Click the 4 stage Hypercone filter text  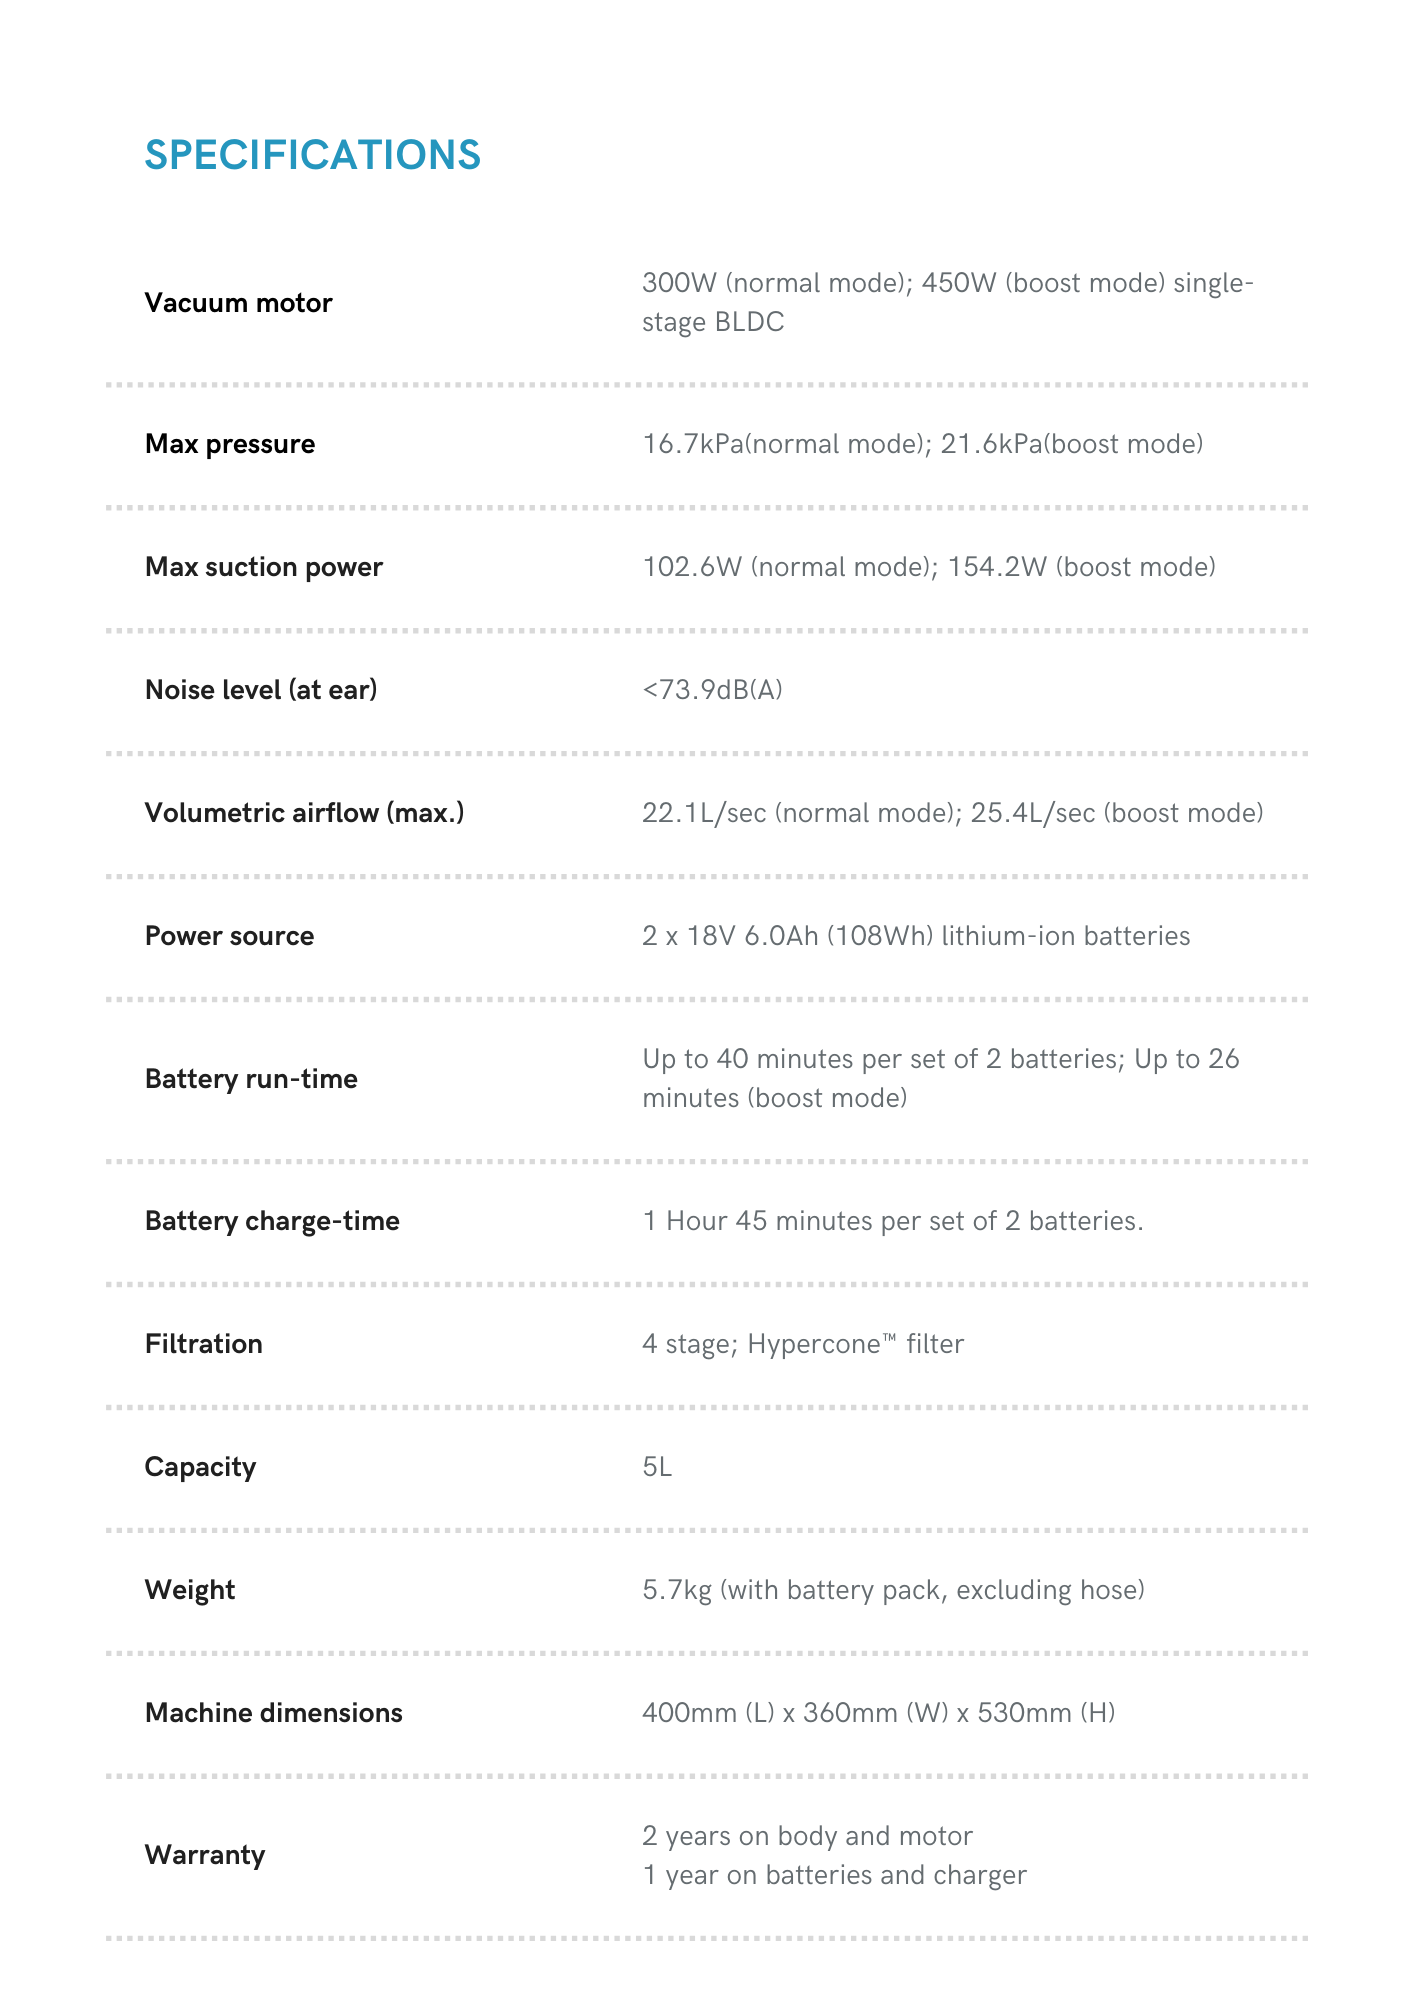pos(803,1344)
